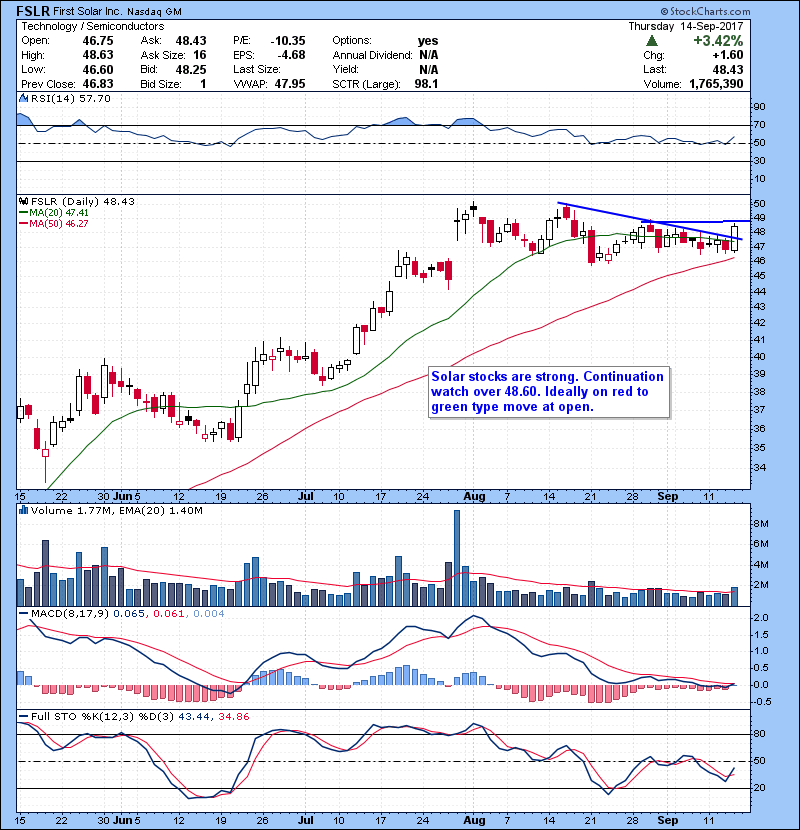
Task: Select the Low value 46.60
Action: 98,69
